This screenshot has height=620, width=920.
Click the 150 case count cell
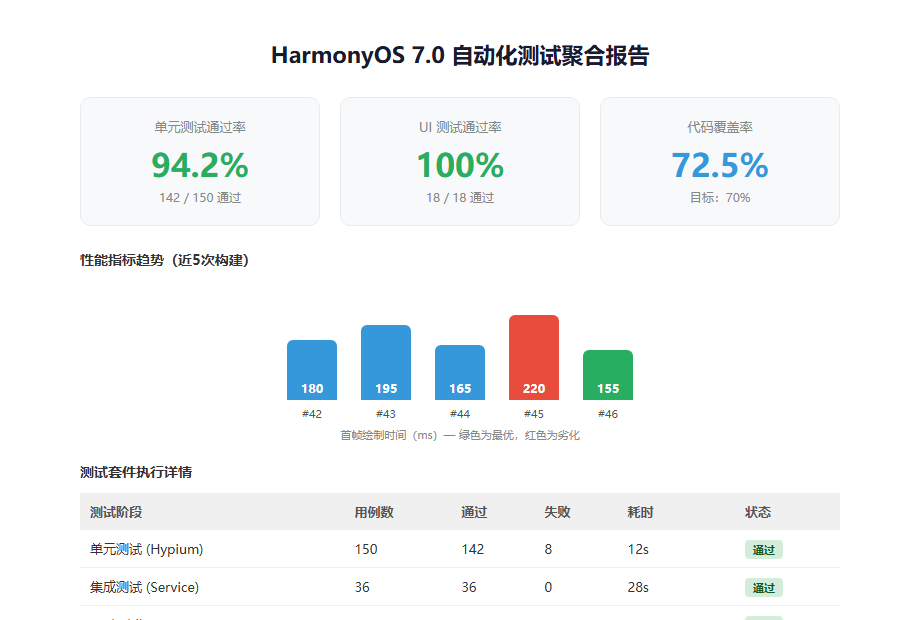pos(366,550)
